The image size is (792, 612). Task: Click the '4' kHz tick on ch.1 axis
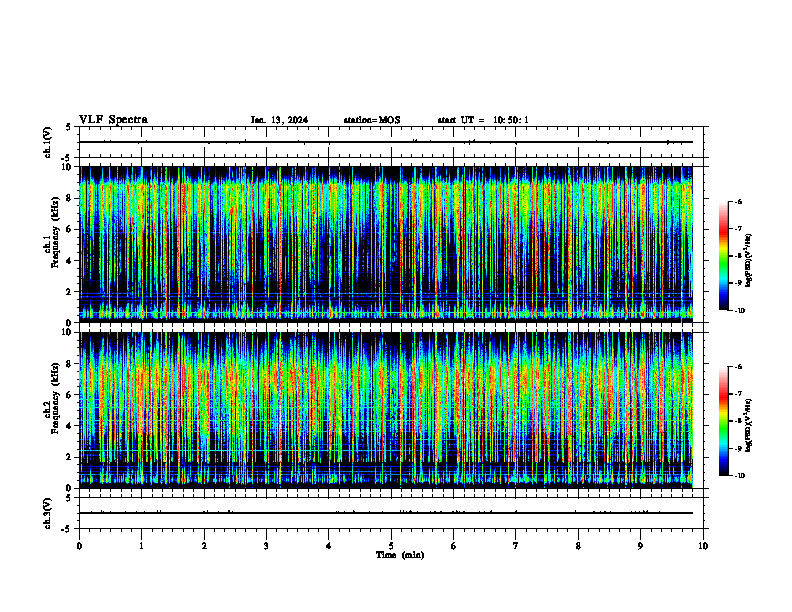click(70, 261)
